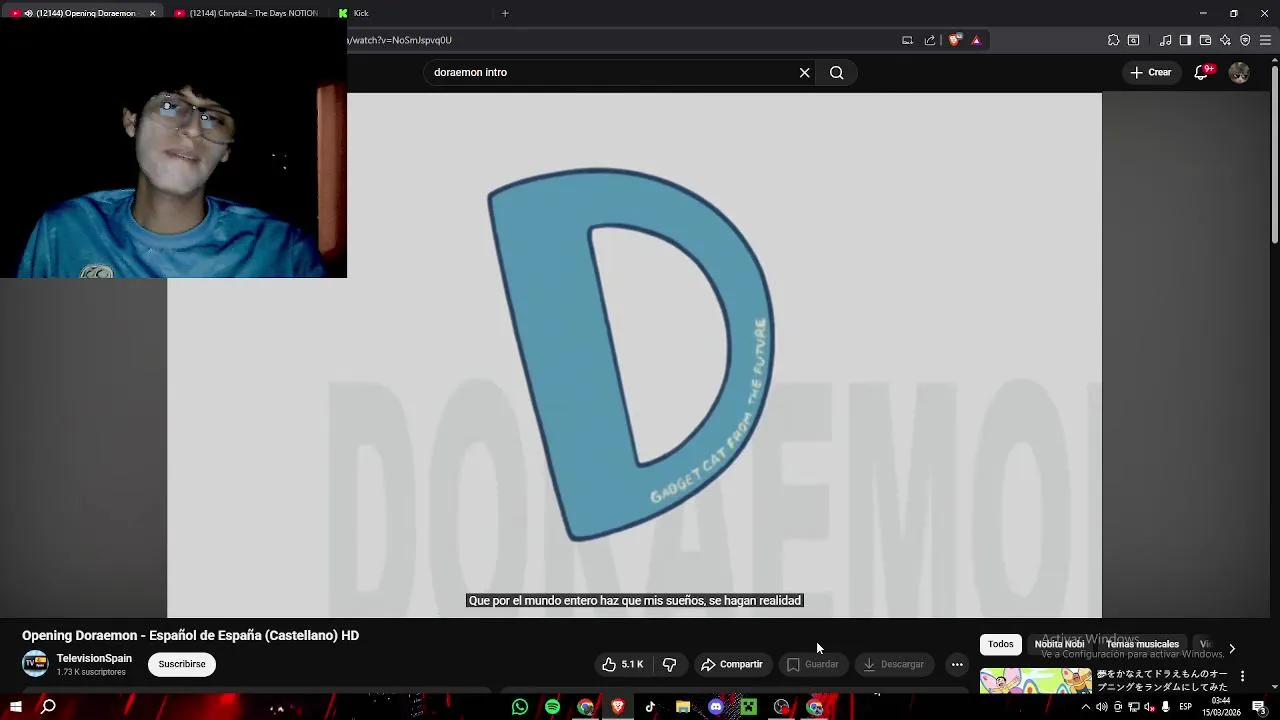Click the TelevisionSpain channel avatar
The width and height of the screenshot is (1280, 720).
coord(35,664)
